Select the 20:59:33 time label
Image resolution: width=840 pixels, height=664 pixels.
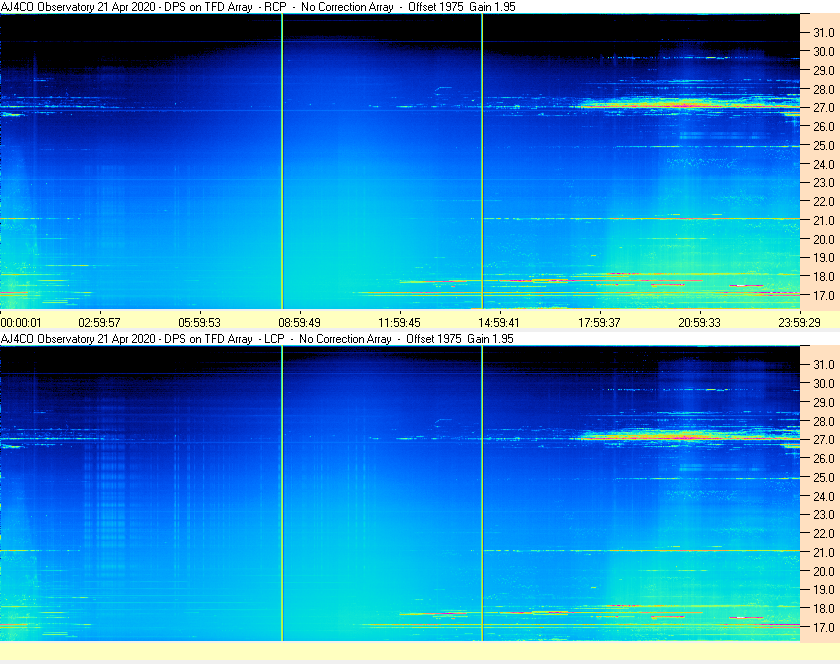point(700,323)
